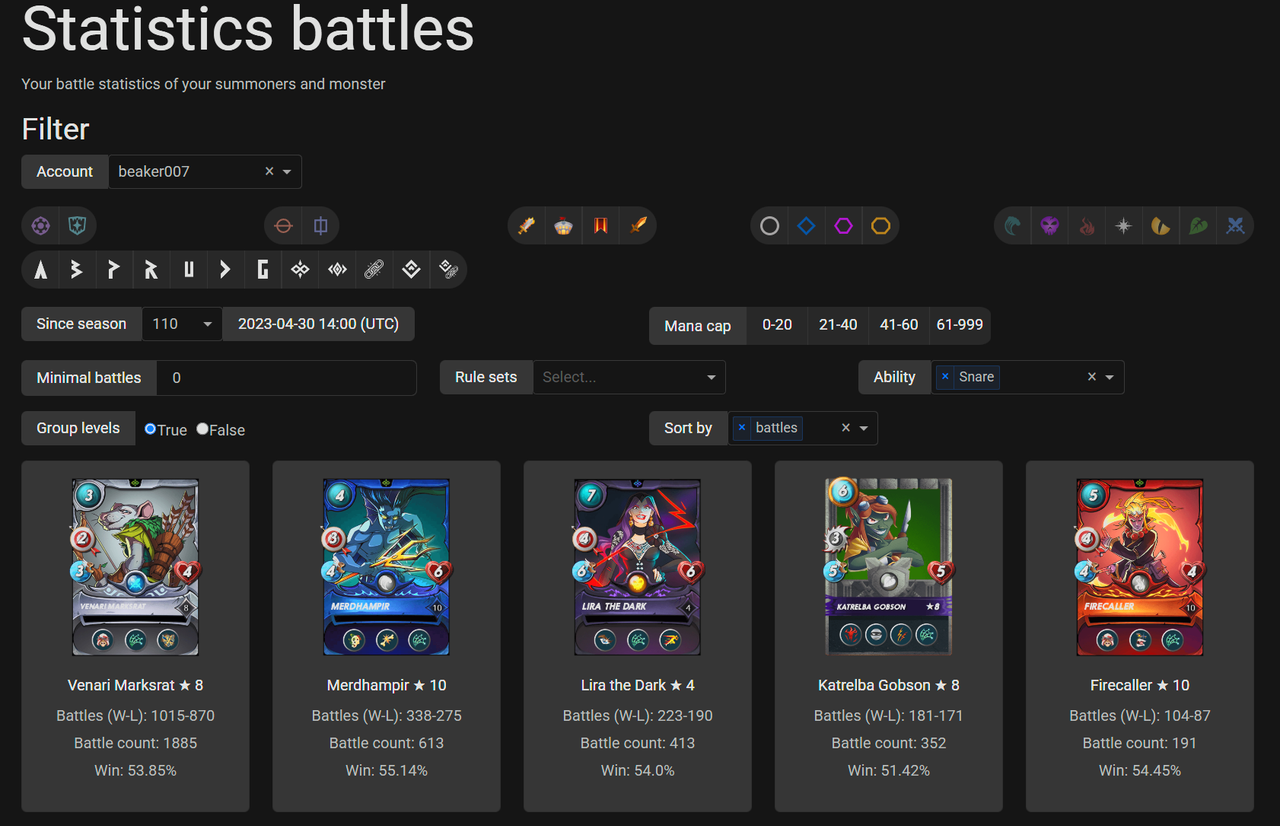This screenshot has width=1280, height=826.
Task: Click the Minimal battles input field
Action: pyautogui.click(x=286, y=378)
